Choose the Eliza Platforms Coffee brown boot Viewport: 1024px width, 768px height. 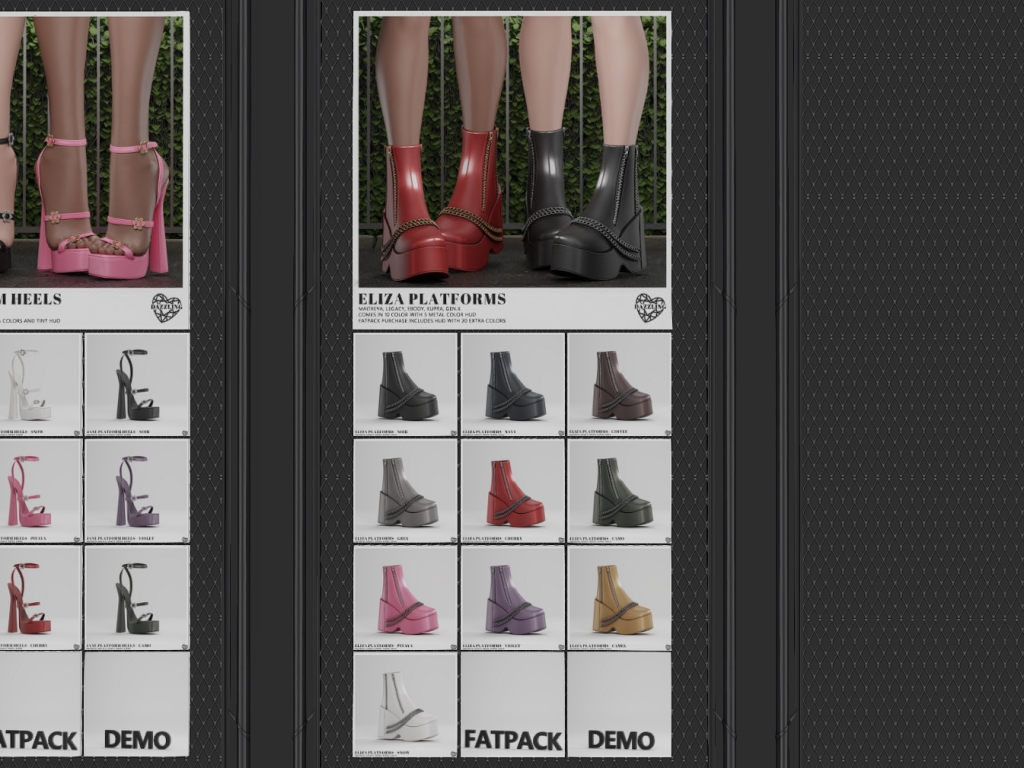(x=619, y=384)
